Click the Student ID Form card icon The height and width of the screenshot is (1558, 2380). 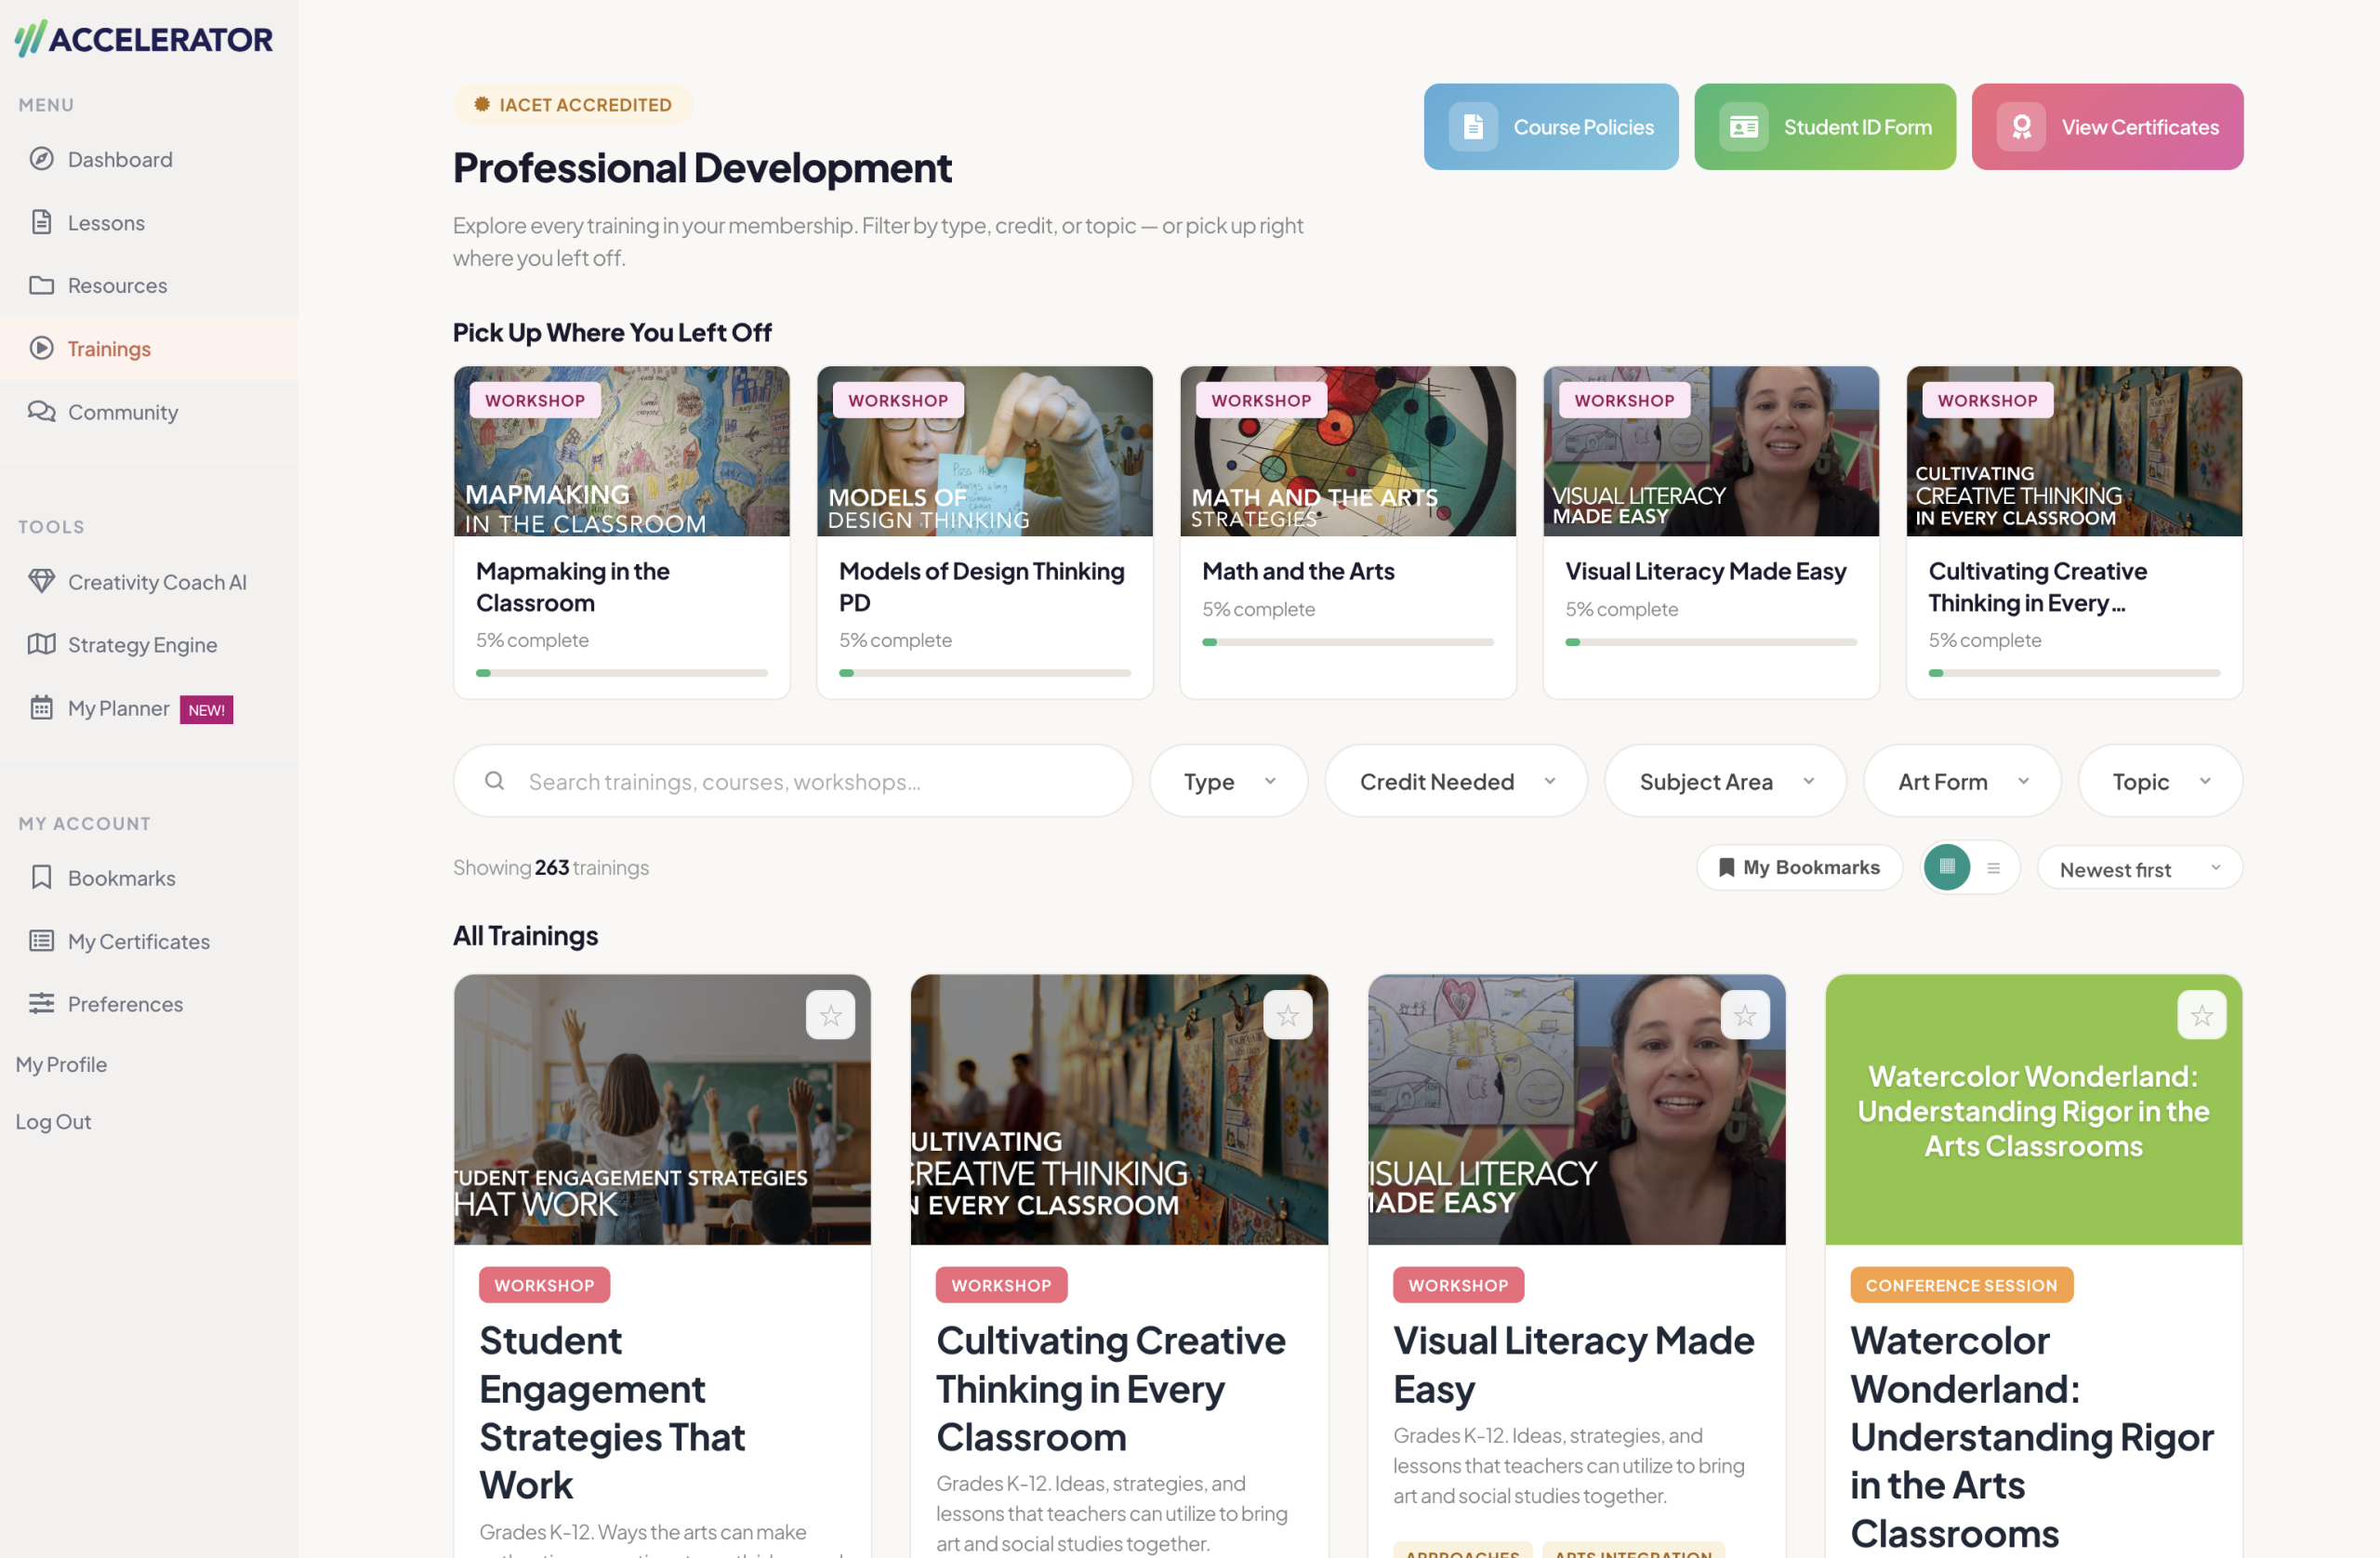tap(1744, 127)
